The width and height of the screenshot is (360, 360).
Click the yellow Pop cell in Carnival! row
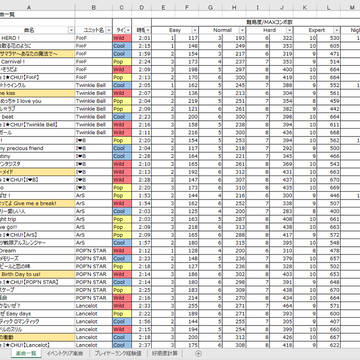122,62
